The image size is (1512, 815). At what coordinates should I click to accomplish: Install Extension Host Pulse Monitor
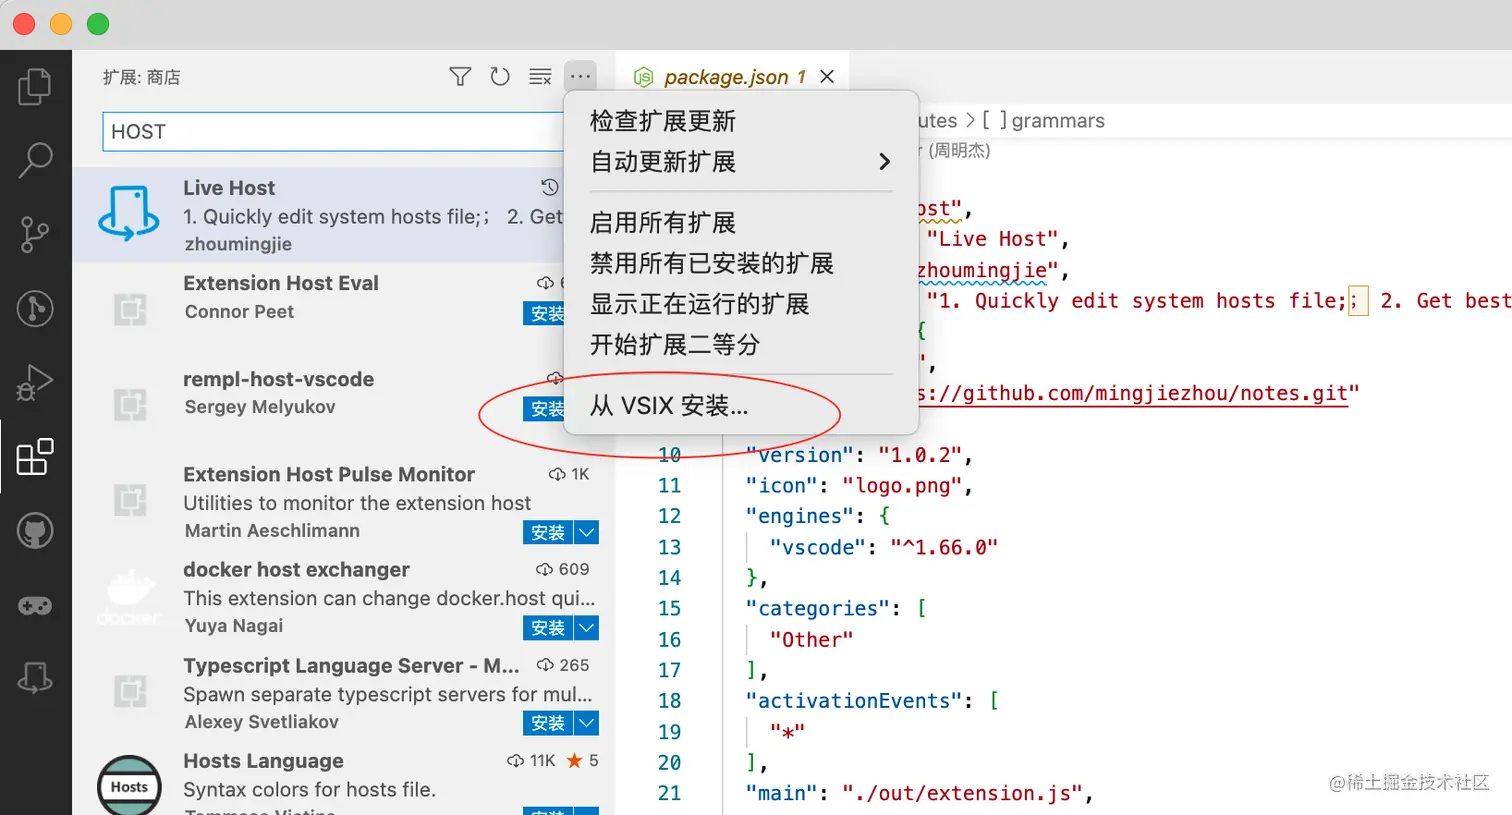548,533
